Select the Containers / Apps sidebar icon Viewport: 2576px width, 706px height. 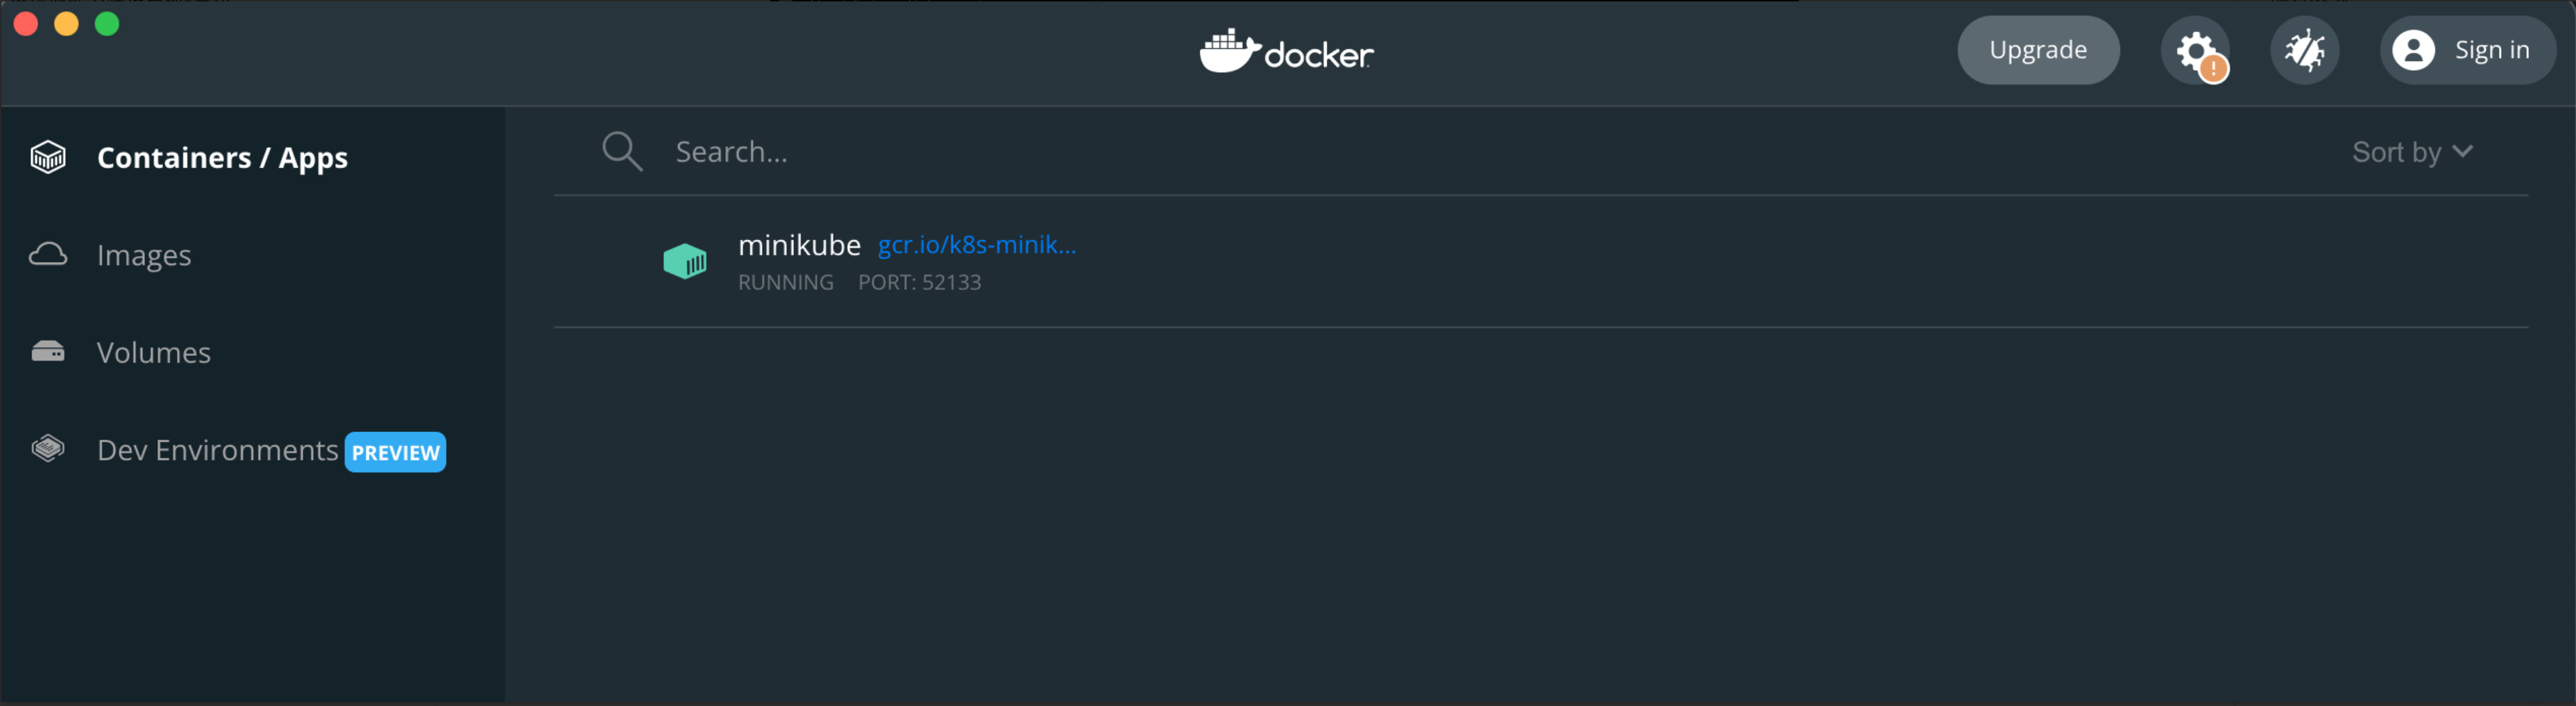tap(47, 156)
